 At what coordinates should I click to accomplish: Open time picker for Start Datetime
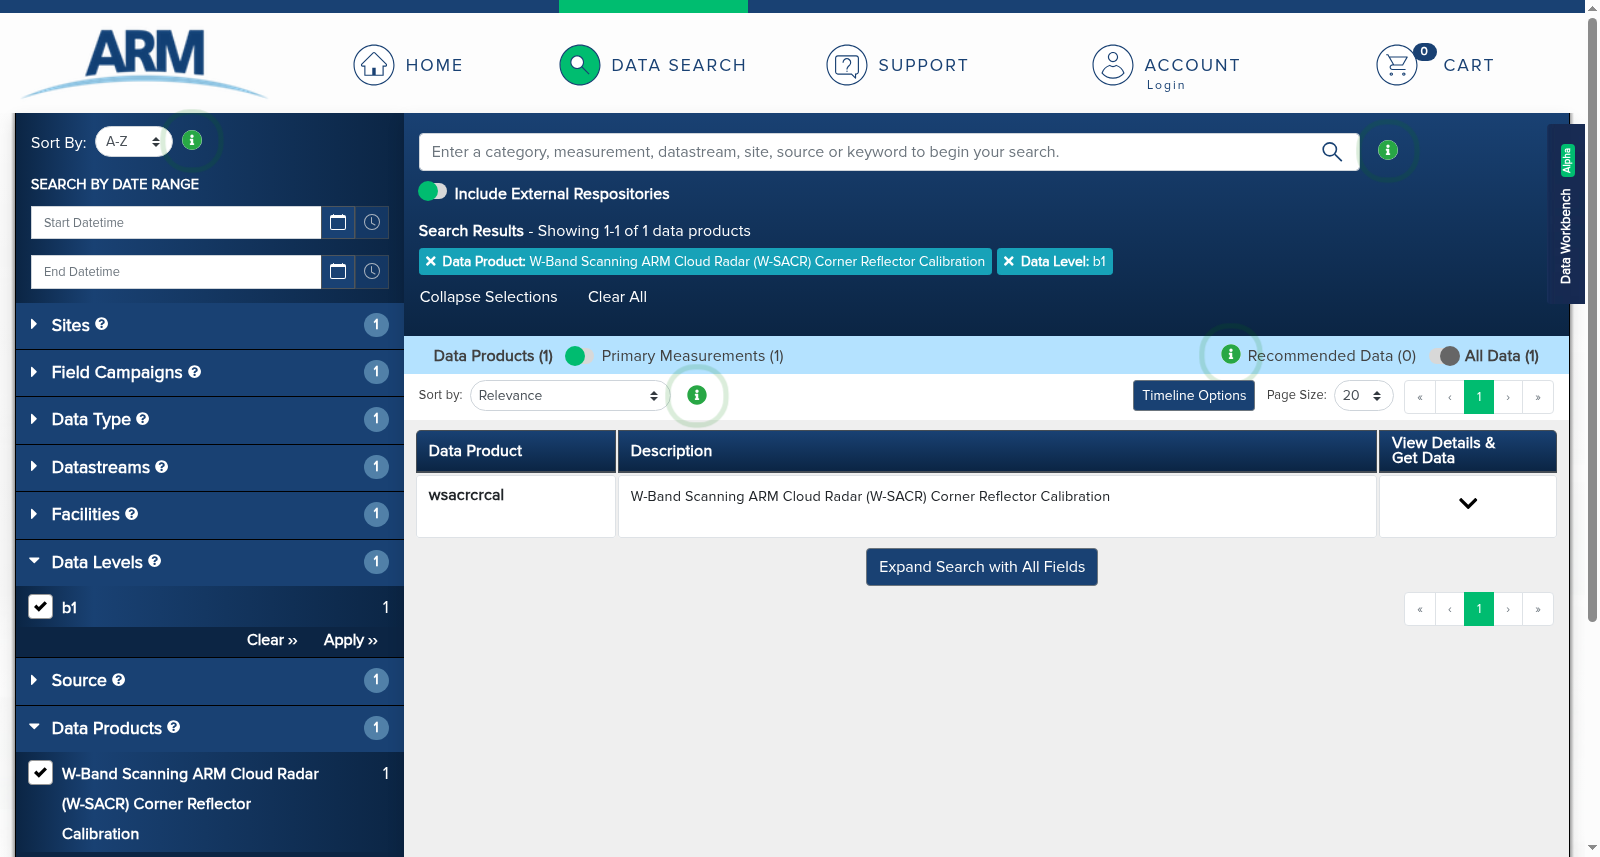pyautogui.click(x=372, y=222)
